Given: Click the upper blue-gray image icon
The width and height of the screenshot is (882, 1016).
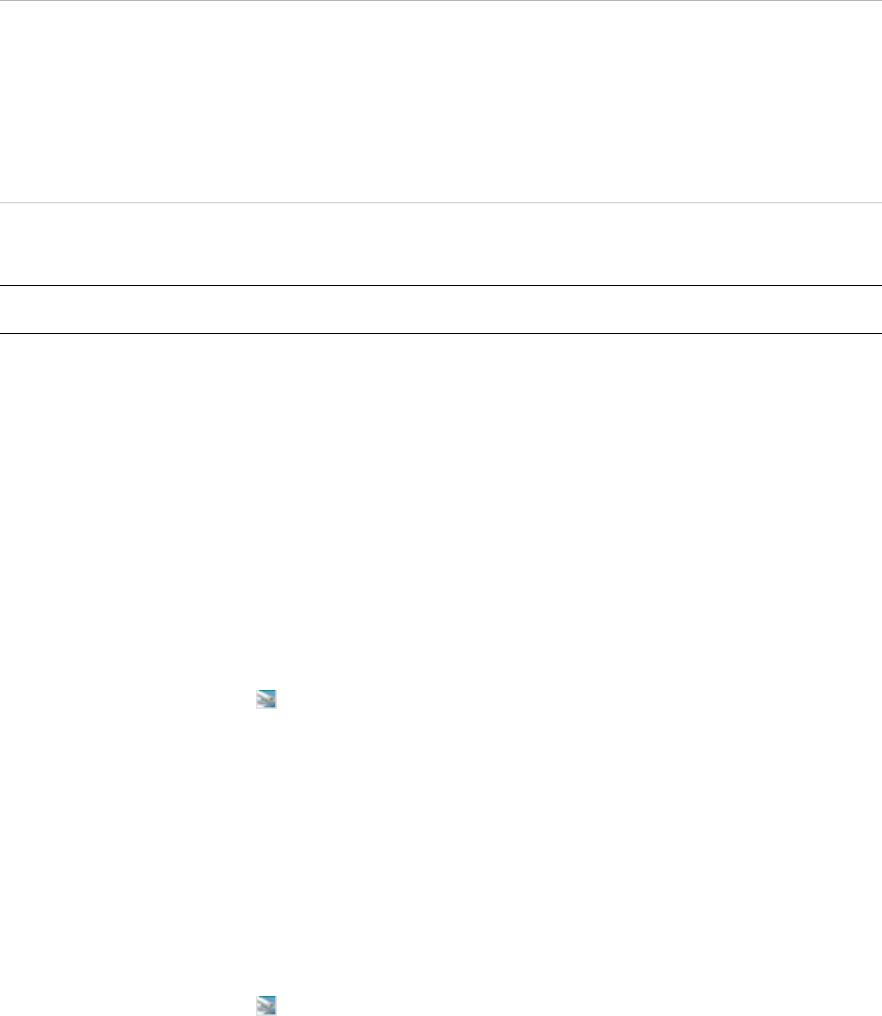Looking at the screenshot, I should point(266,699).
